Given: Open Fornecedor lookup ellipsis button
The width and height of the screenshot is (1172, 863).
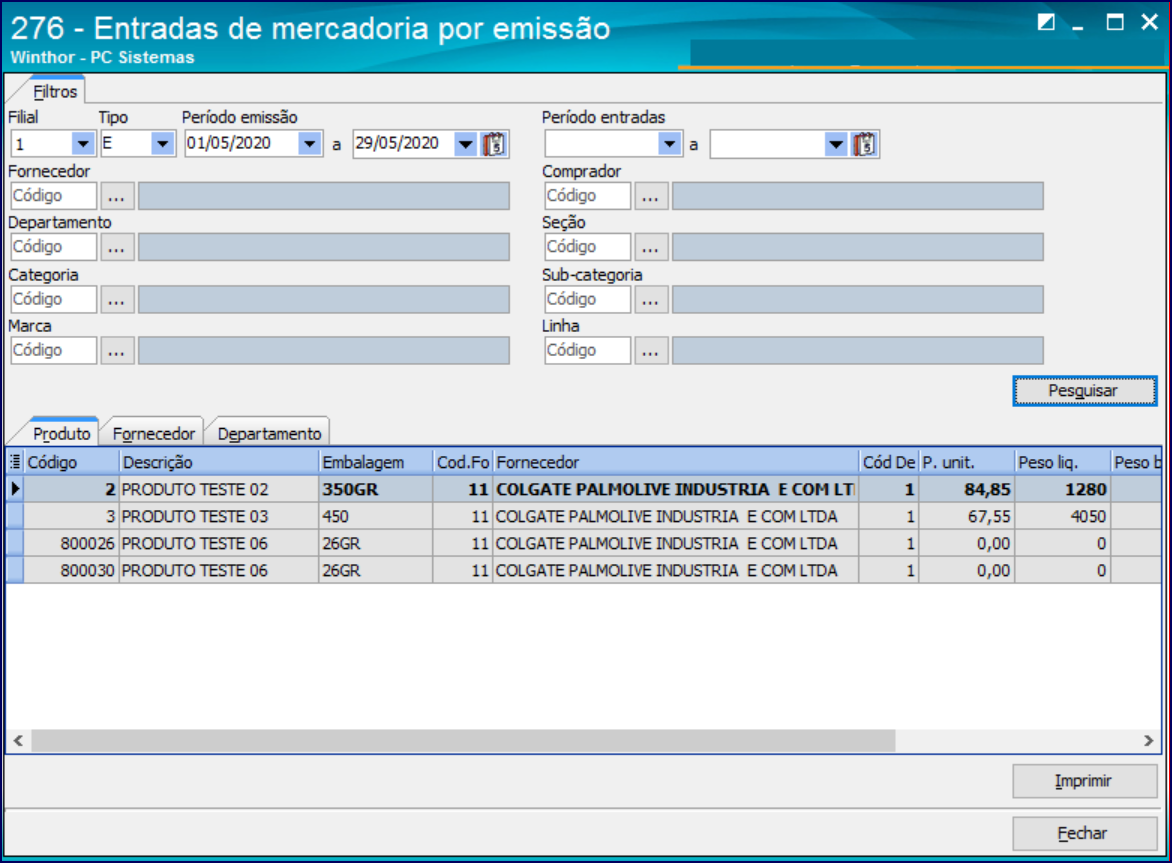Looking at the screenshot, I should (117, 196).
